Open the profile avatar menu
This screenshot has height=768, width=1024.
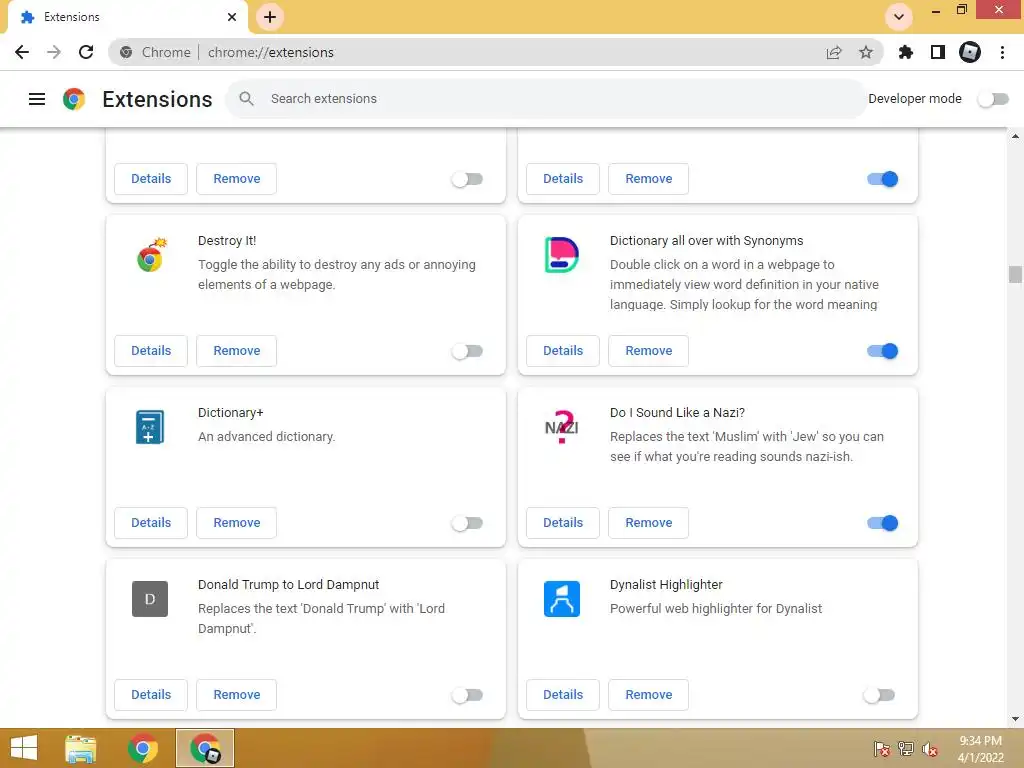pyautogui.click(x=970, y=52)
